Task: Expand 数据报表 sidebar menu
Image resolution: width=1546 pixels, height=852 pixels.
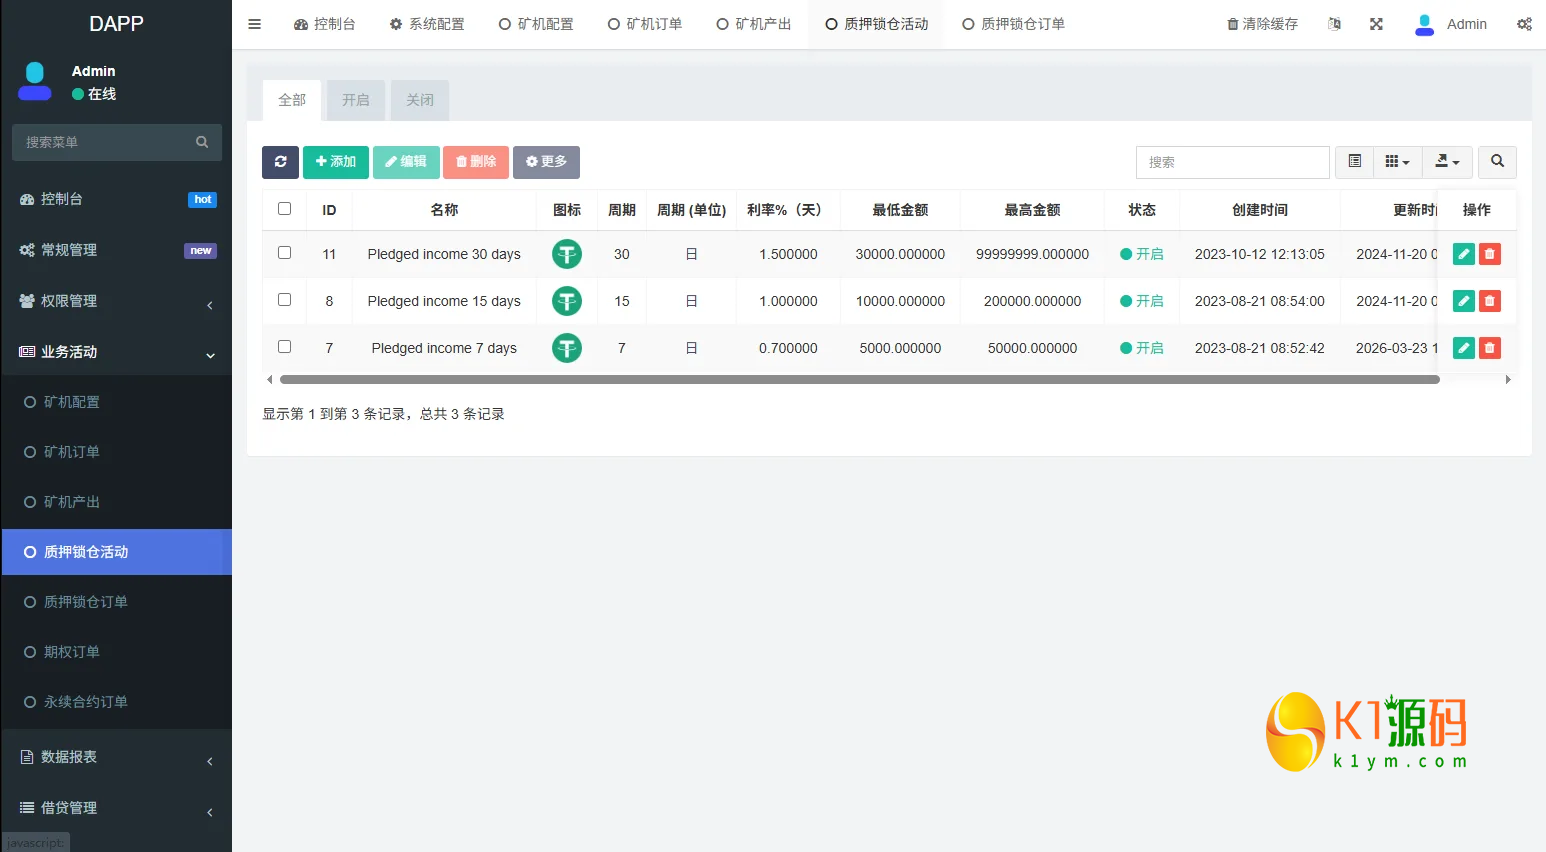Action: pos(117,757)
